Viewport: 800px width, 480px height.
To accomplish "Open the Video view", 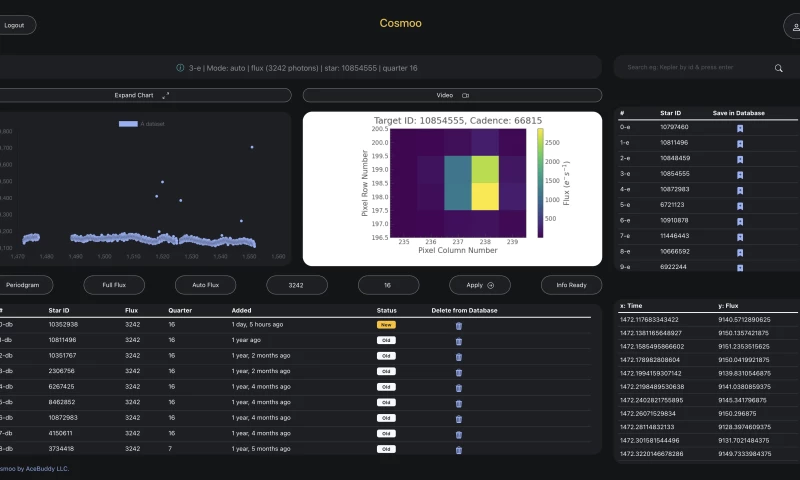I will click(x=452, y=95).
